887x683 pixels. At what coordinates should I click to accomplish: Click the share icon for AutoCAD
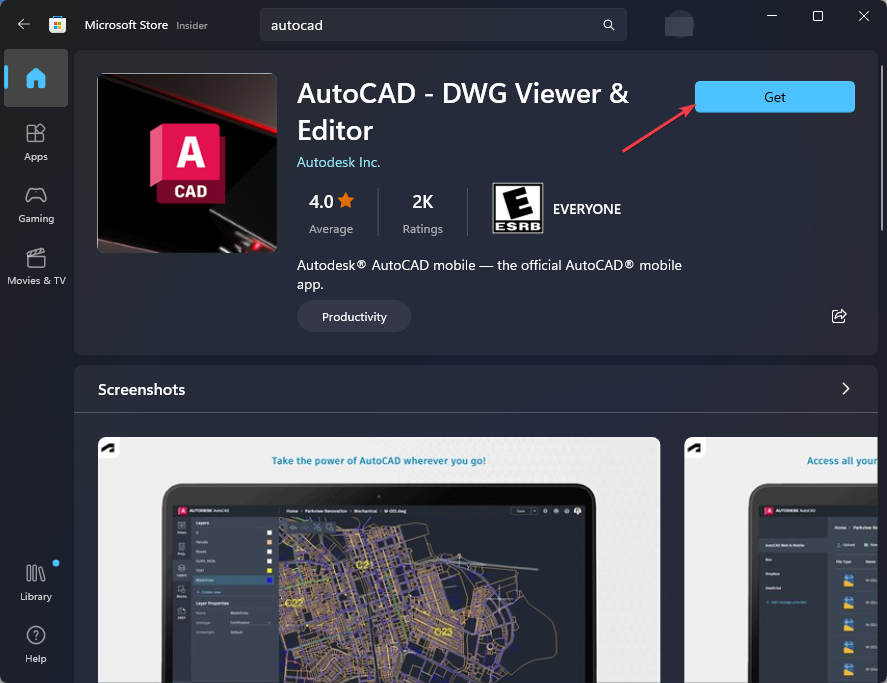coord(839,316)
